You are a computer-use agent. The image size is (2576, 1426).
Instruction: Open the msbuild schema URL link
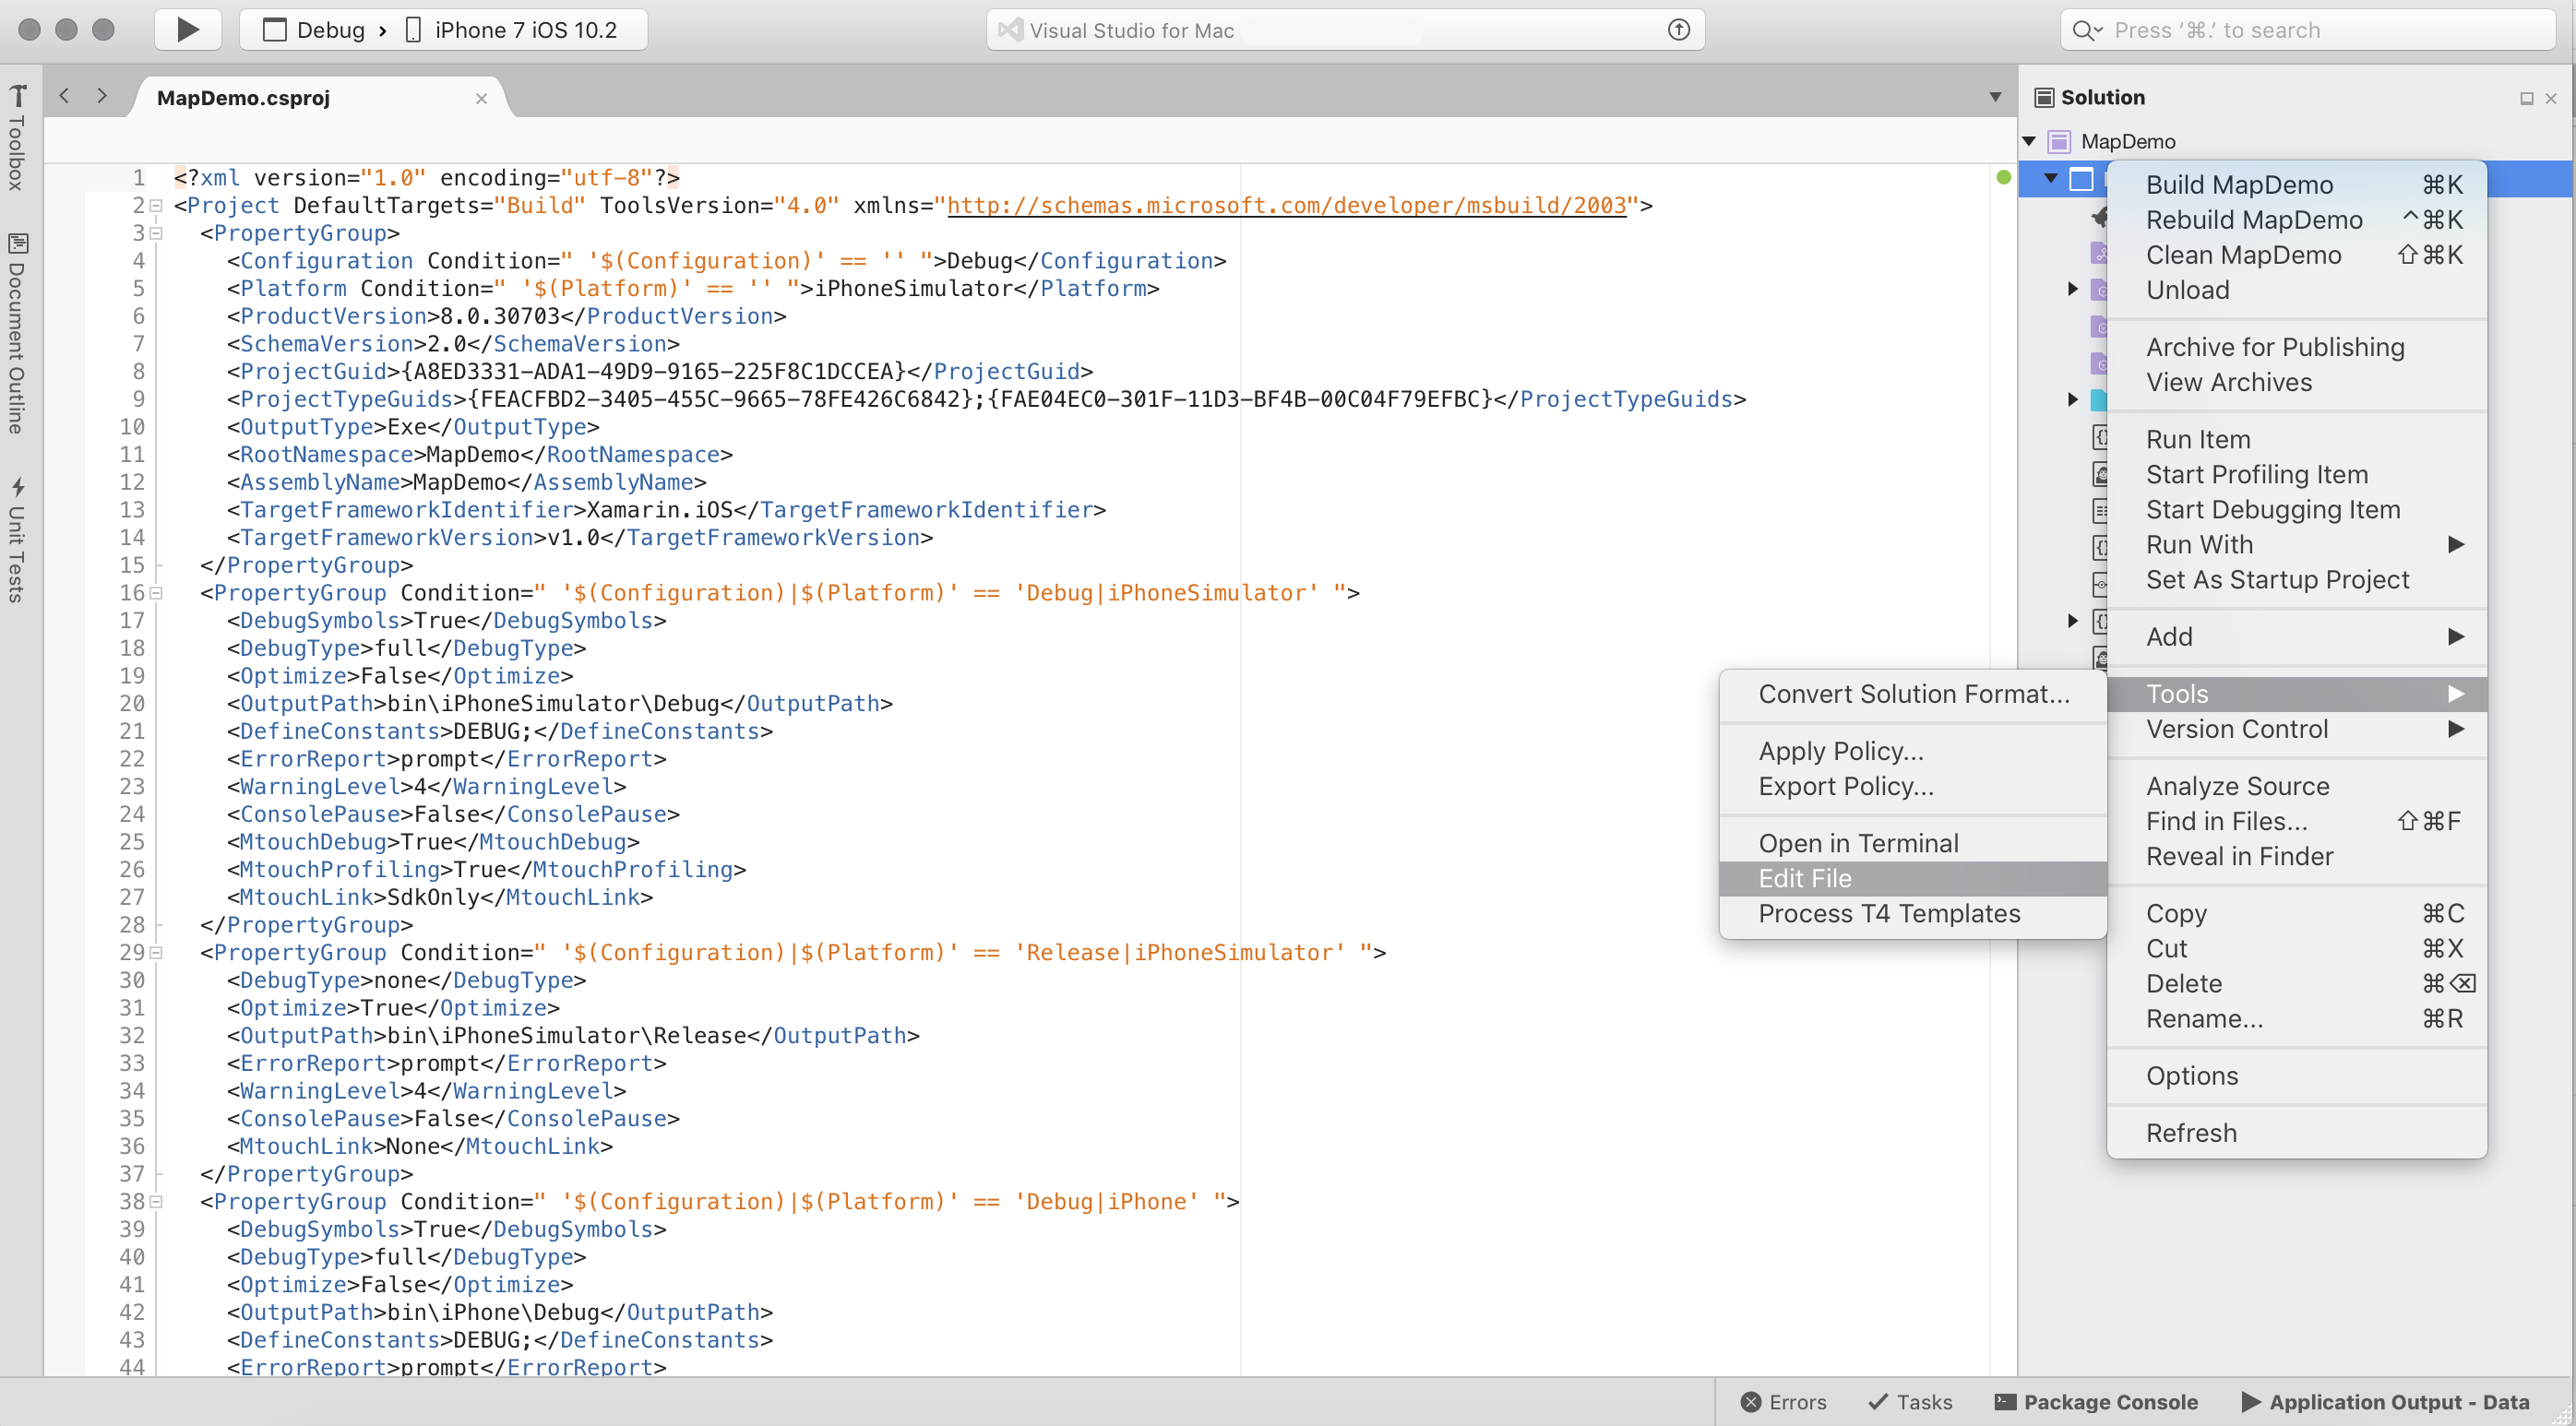(x=1287, y=205)
